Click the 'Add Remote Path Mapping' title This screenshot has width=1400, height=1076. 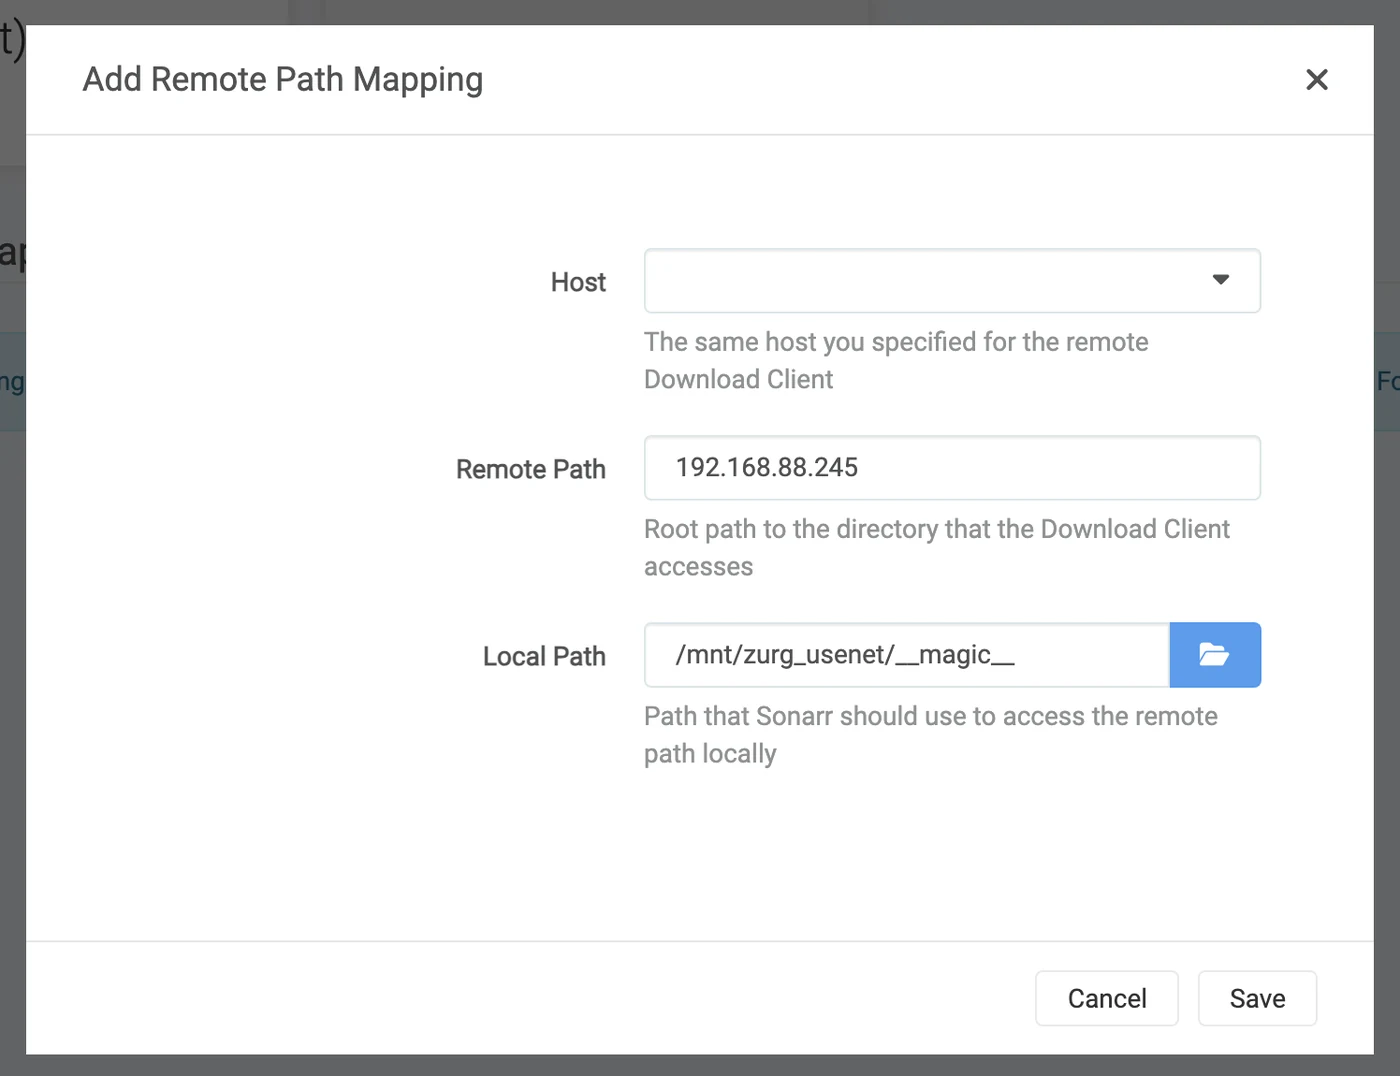(x=283, y=80)
